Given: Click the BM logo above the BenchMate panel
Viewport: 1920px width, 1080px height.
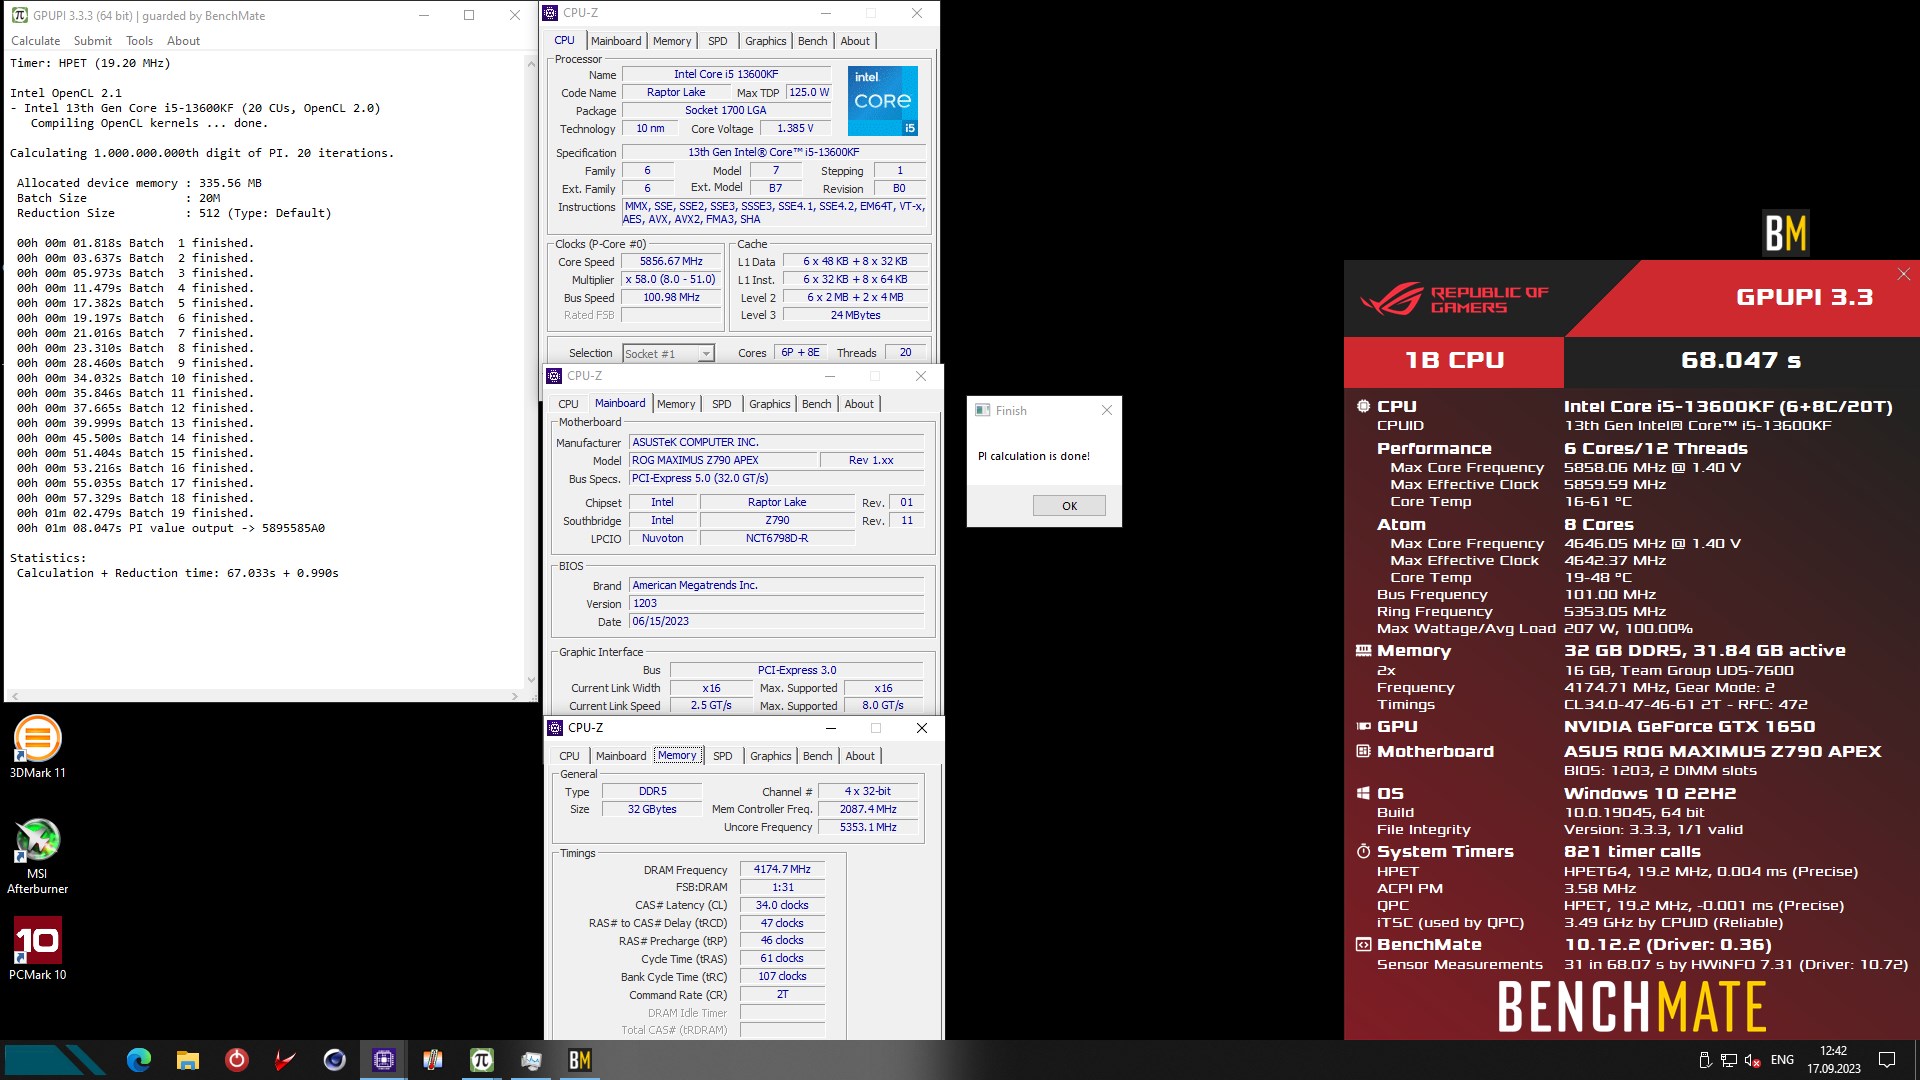Looking at the screenshot, I should click(x=1785, y=233).
